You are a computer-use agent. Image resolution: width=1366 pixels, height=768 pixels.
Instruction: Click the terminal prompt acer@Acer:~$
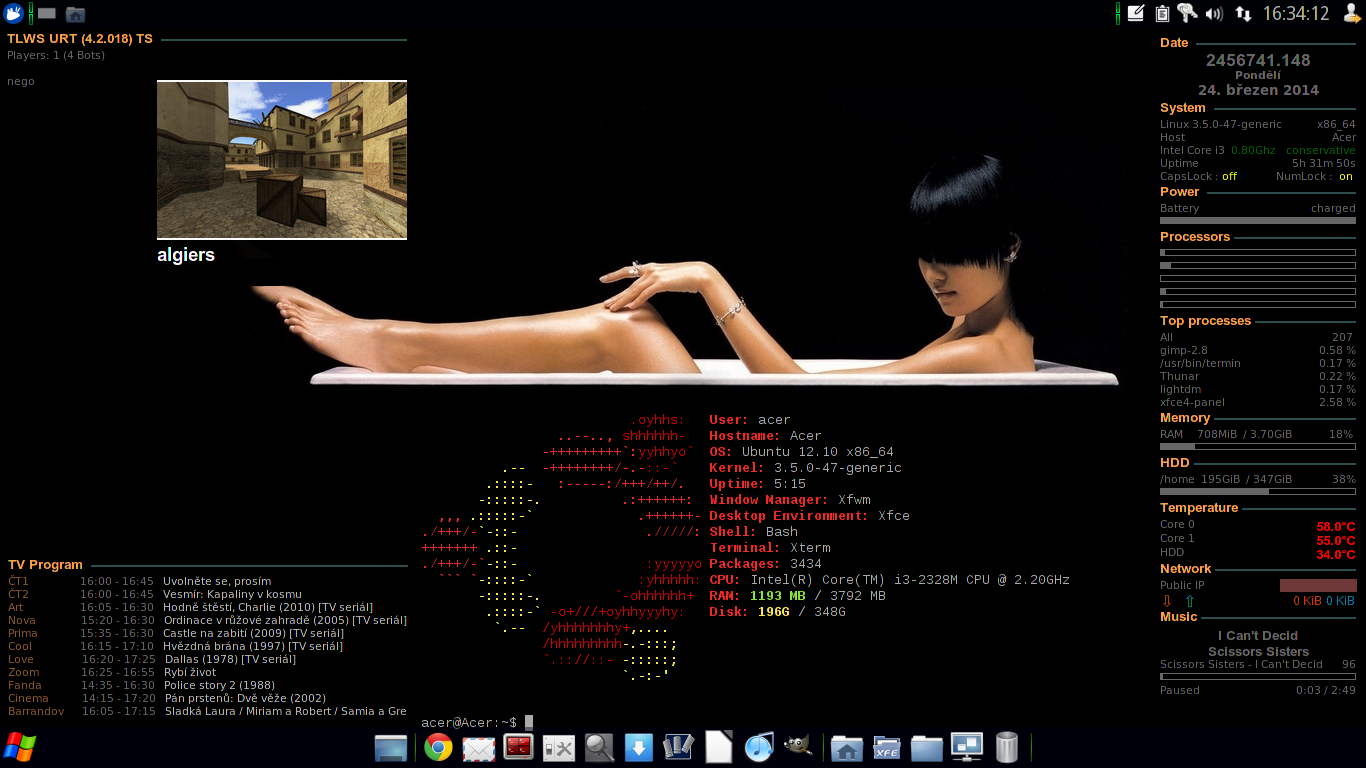pos(469,722)
